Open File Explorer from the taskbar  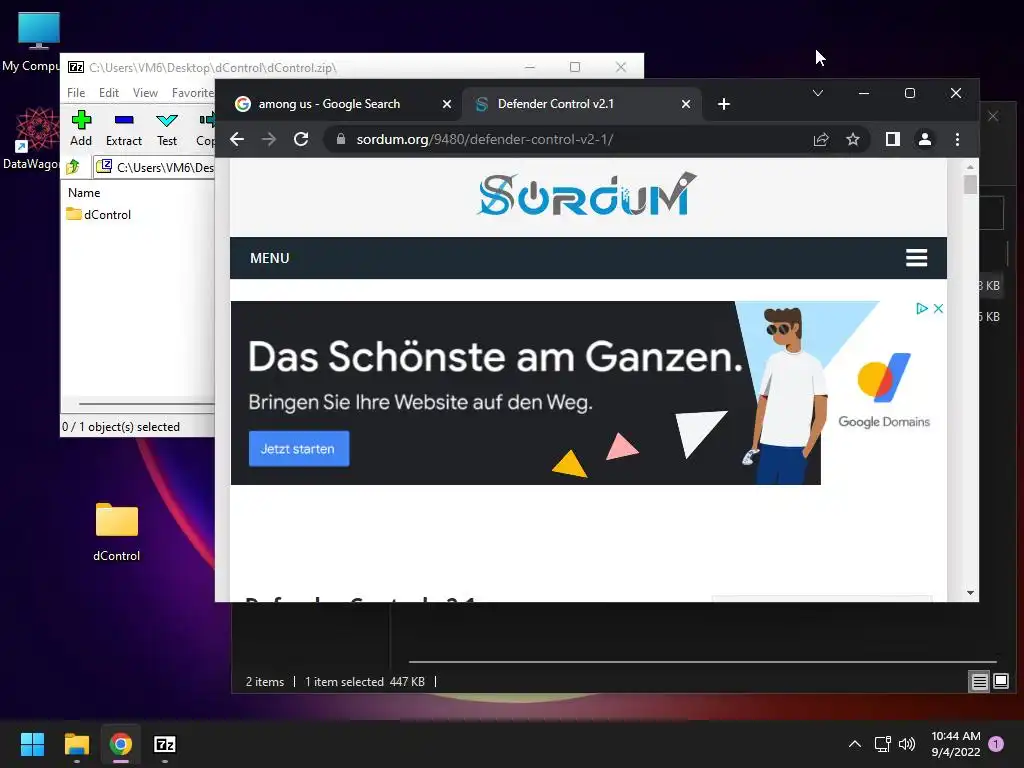point(76,744)
